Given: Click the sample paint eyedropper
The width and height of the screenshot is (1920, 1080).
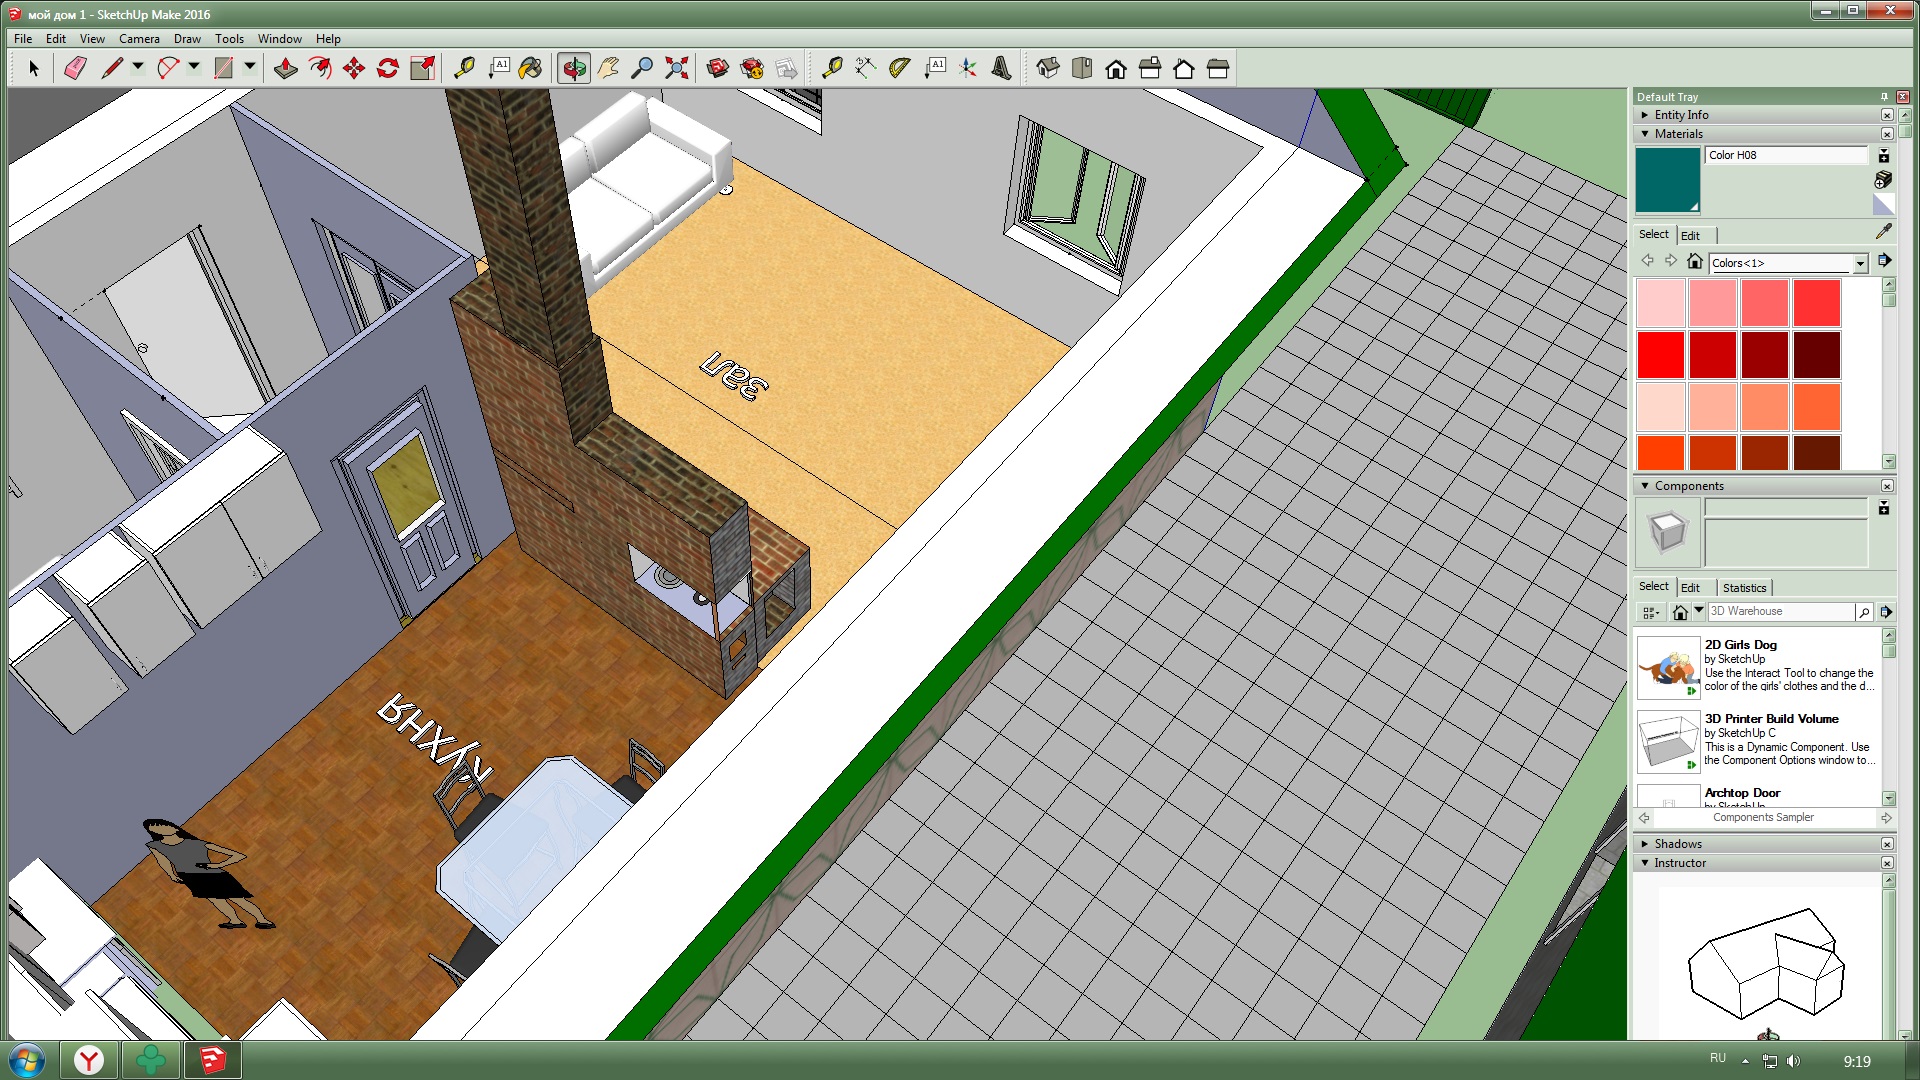Looking at the screenshot, I should pyautogui.click(x=1884, y=232).
